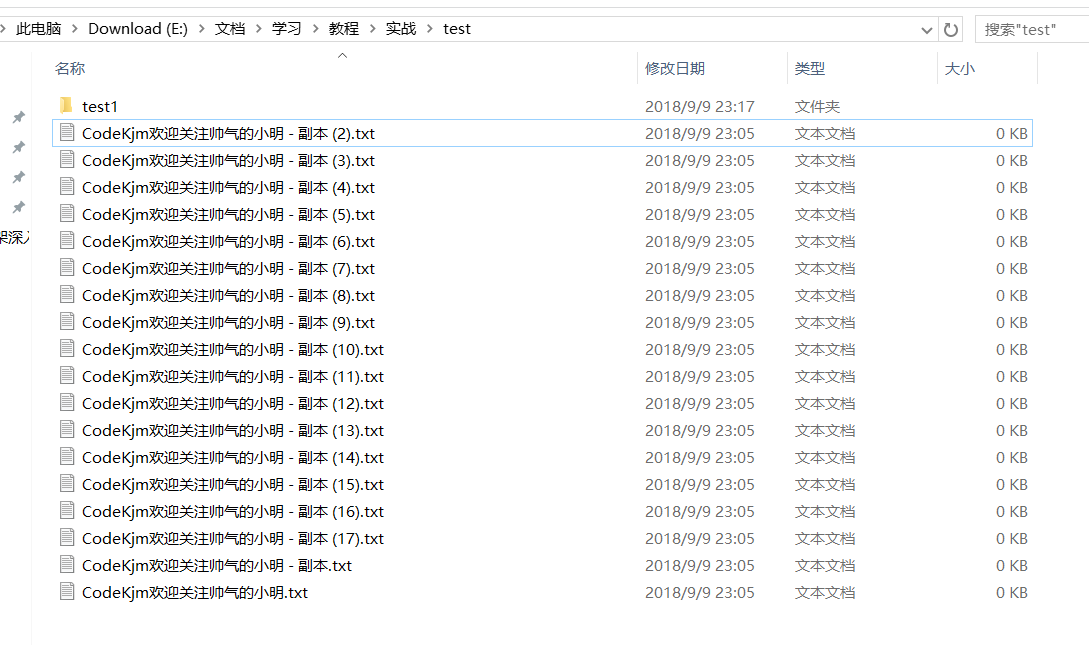Image resolution: width=1089 pixels, height=645 pixels.
Task: Click the file icon of 副本 (10).txt
Action: [67, 349]
